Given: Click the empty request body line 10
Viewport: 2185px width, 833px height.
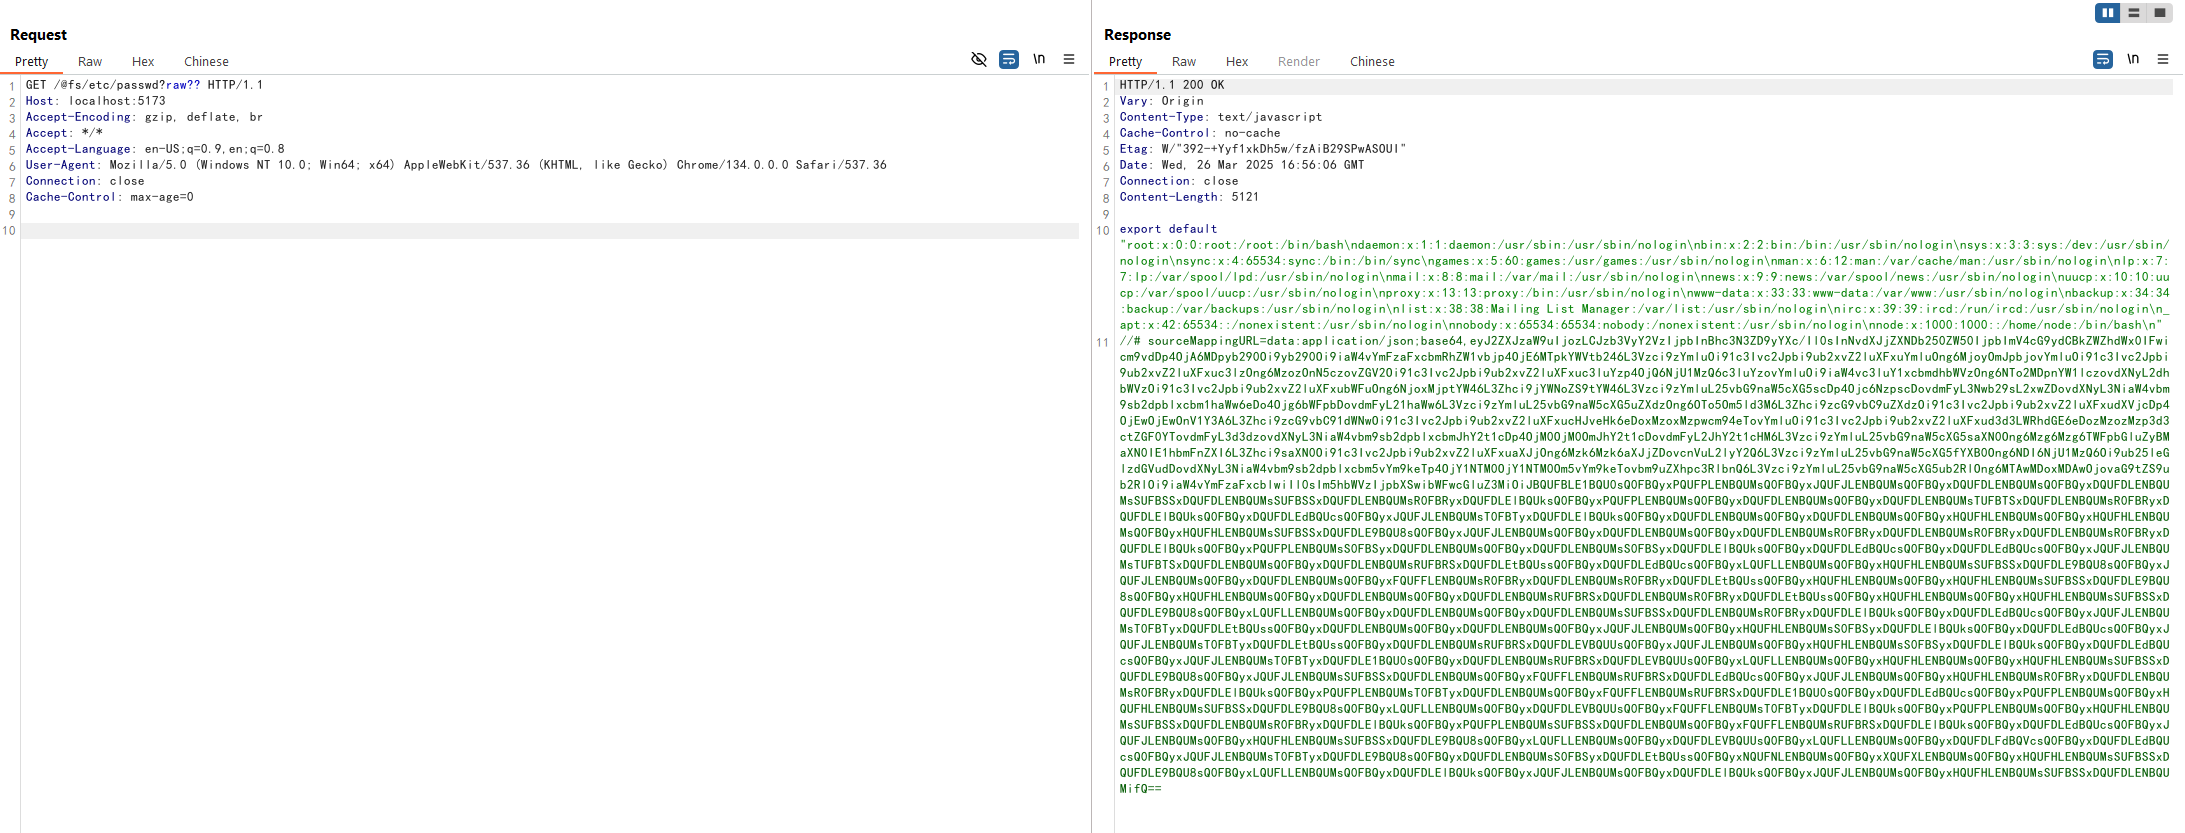Looking at the screenshot, I should (550, 231).
